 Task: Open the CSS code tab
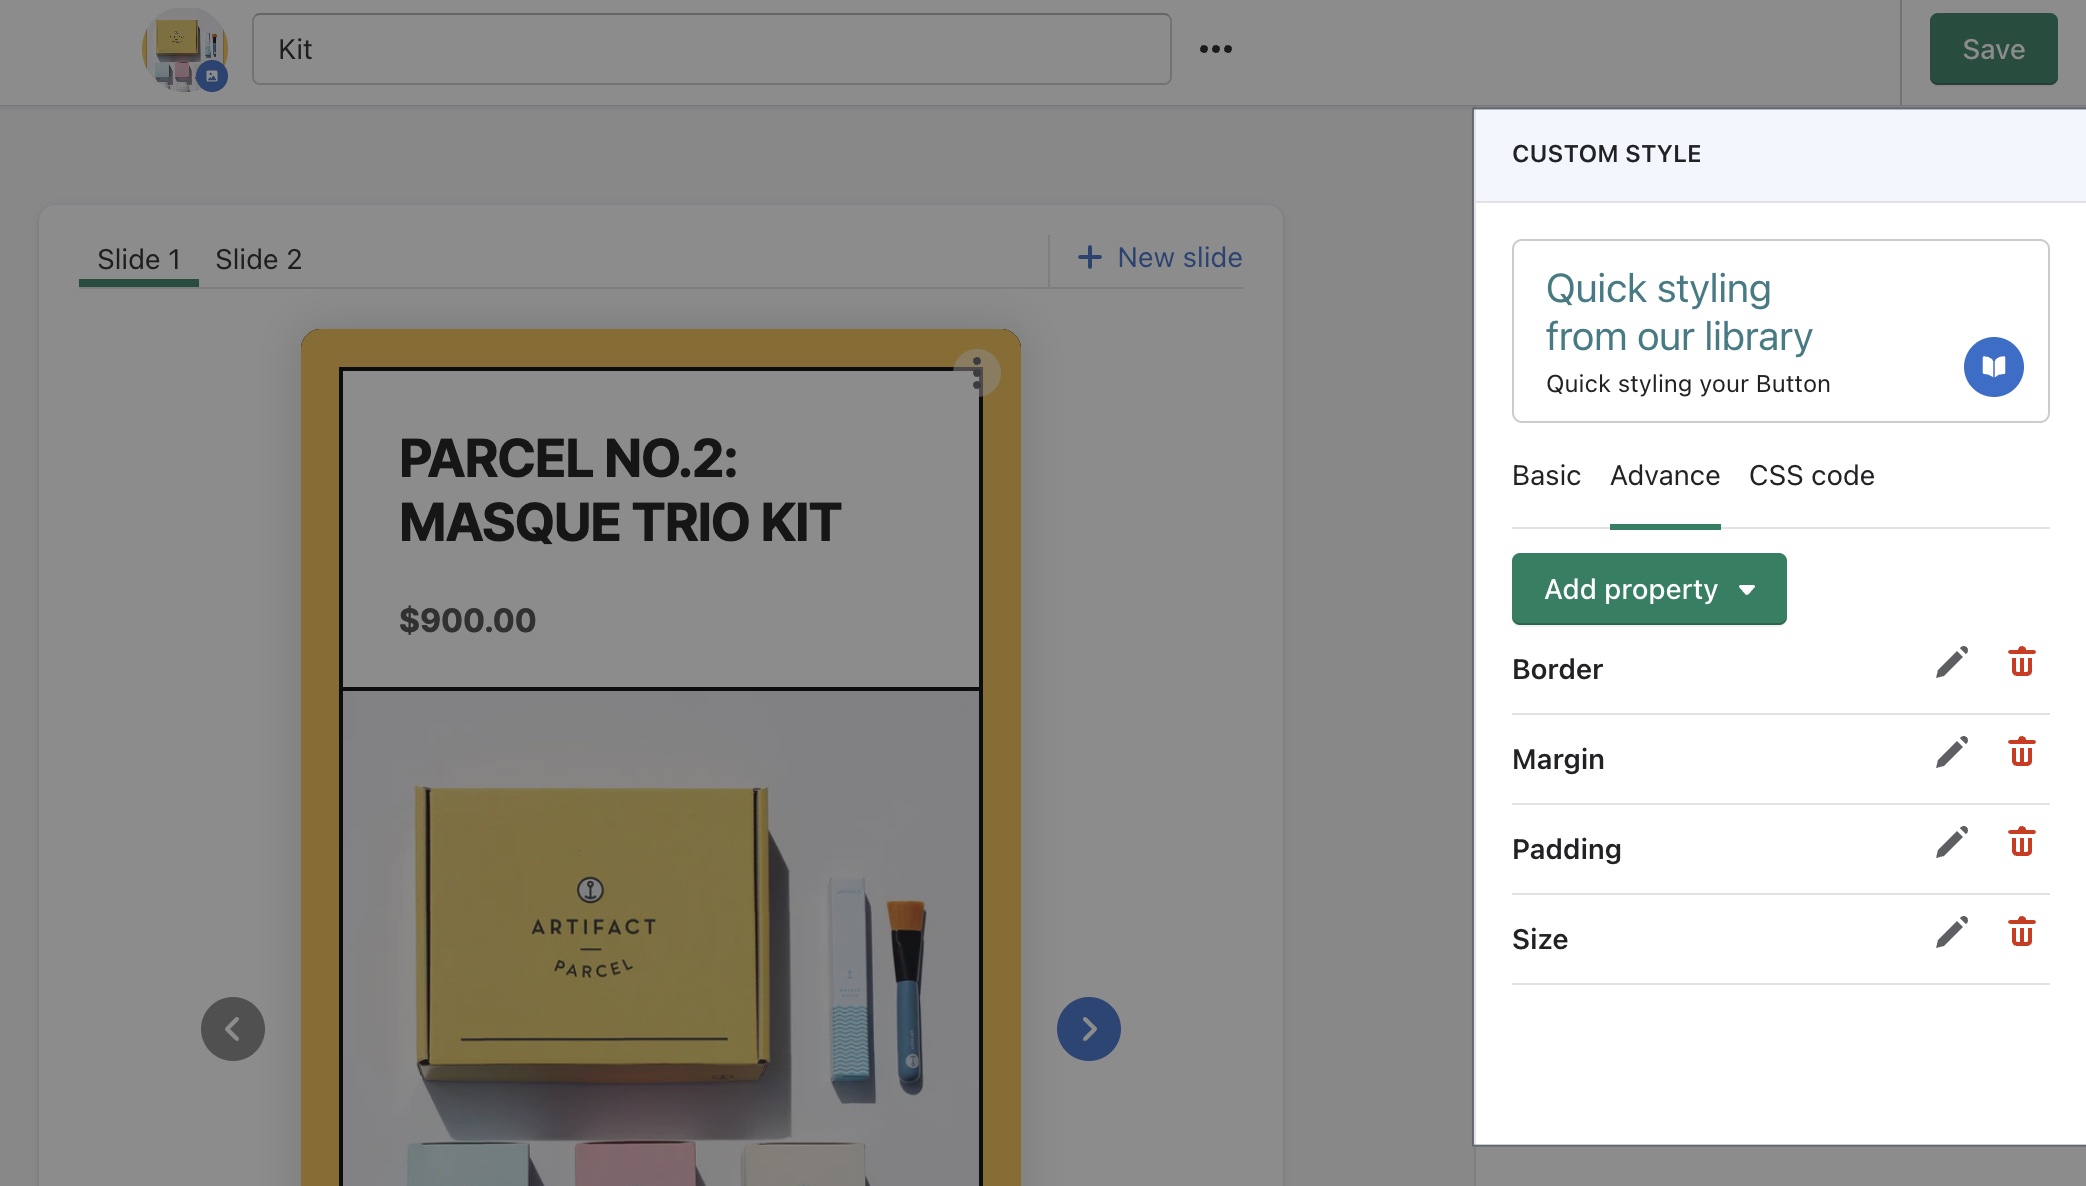pos(1811,476)
